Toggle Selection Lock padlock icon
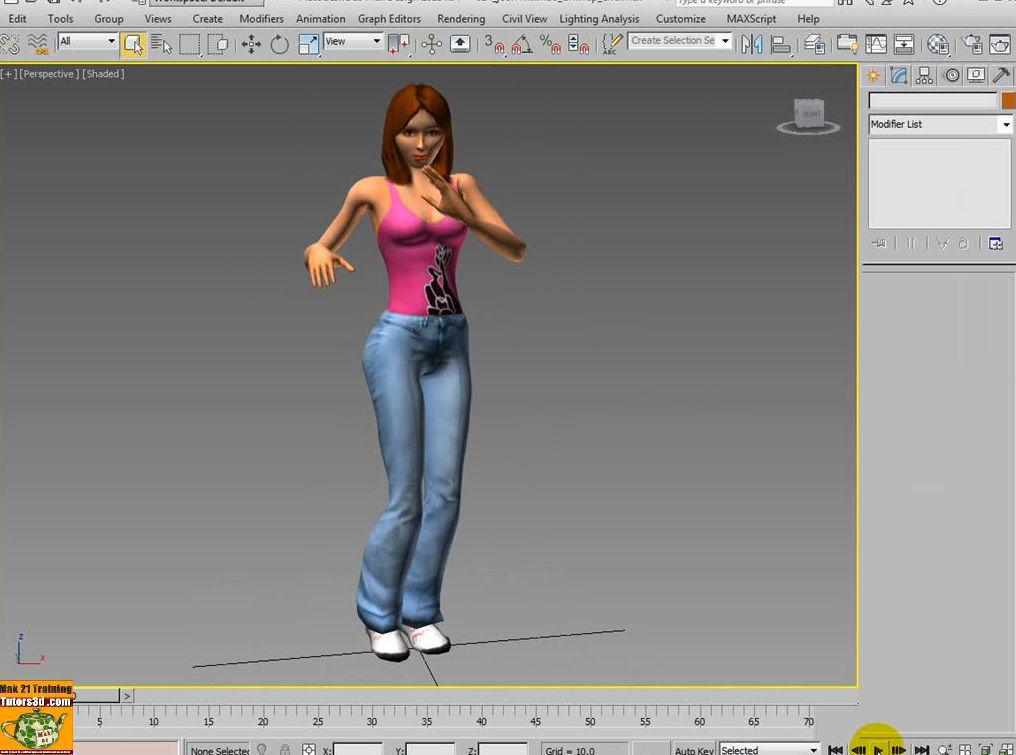 click(x=285, y=750)
